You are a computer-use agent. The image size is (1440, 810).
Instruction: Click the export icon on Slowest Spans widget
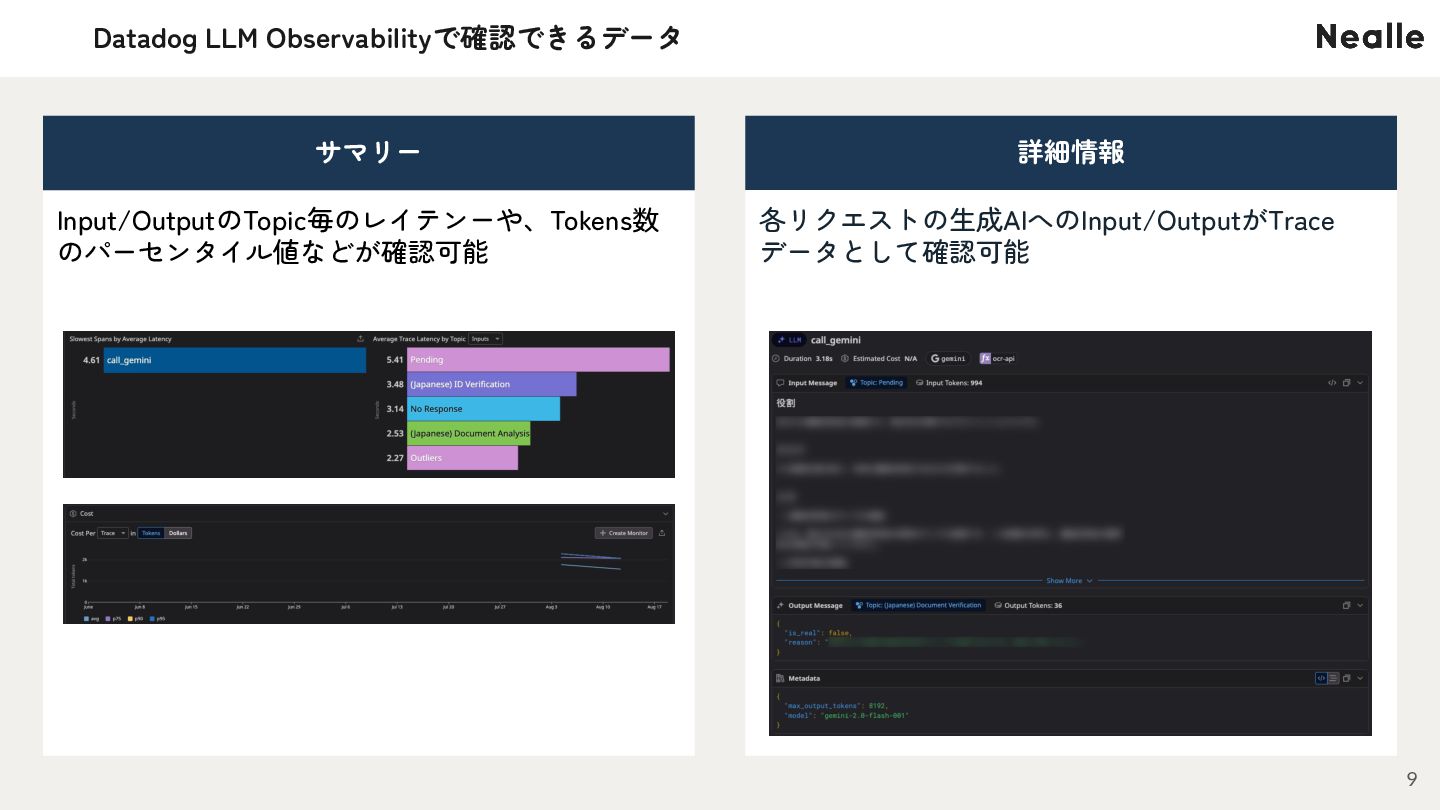360,339
